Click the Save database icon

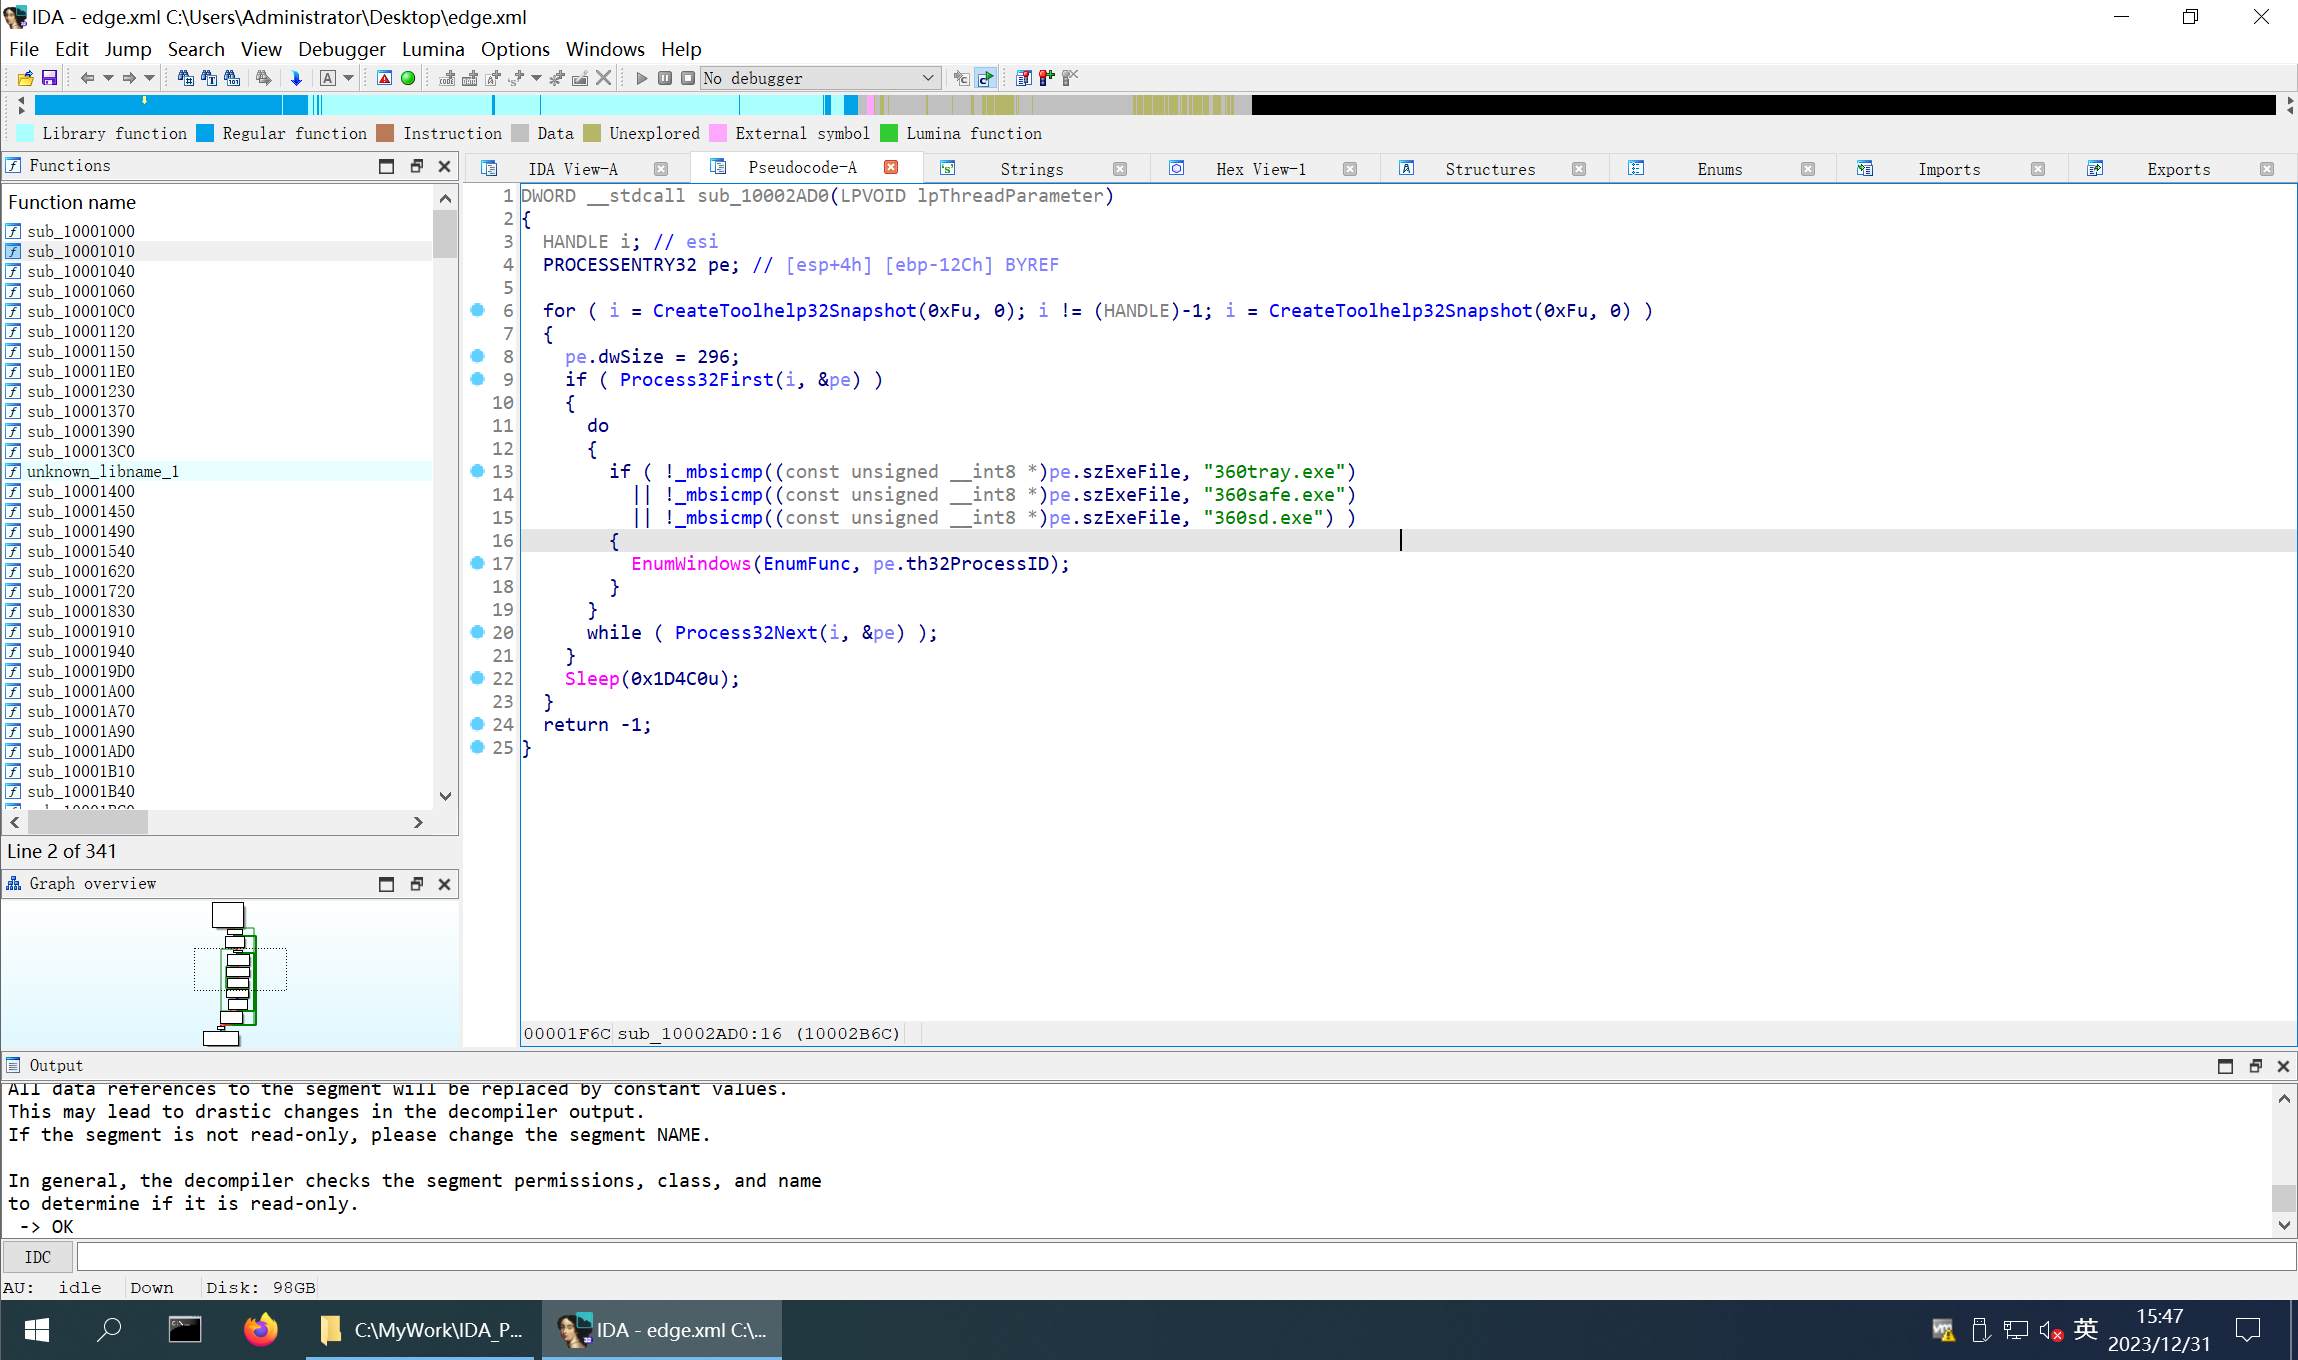(49, 78)
